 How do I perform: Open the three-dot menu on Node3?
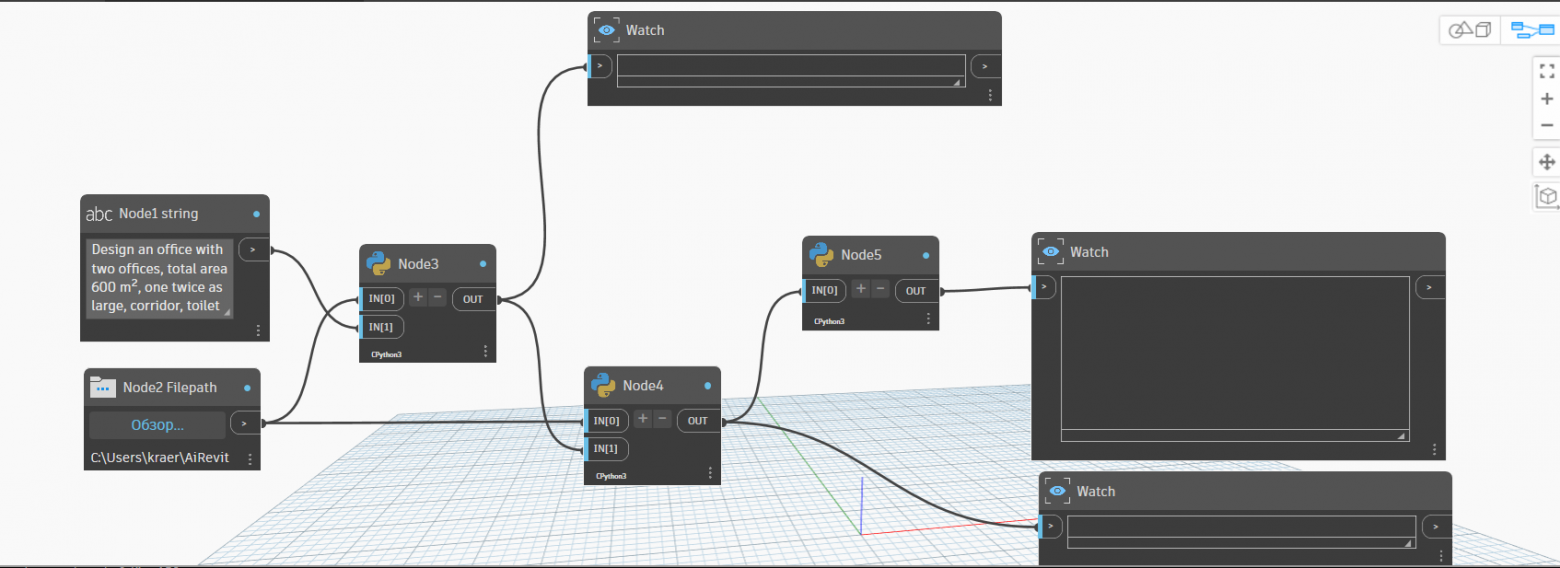click(485, 351)
